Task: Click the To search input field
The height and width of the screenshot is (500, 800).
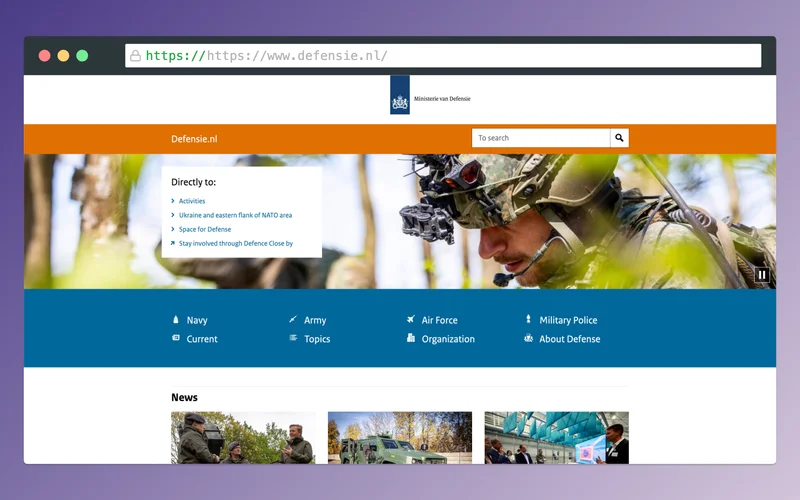Action: click(x=541, y=138)
